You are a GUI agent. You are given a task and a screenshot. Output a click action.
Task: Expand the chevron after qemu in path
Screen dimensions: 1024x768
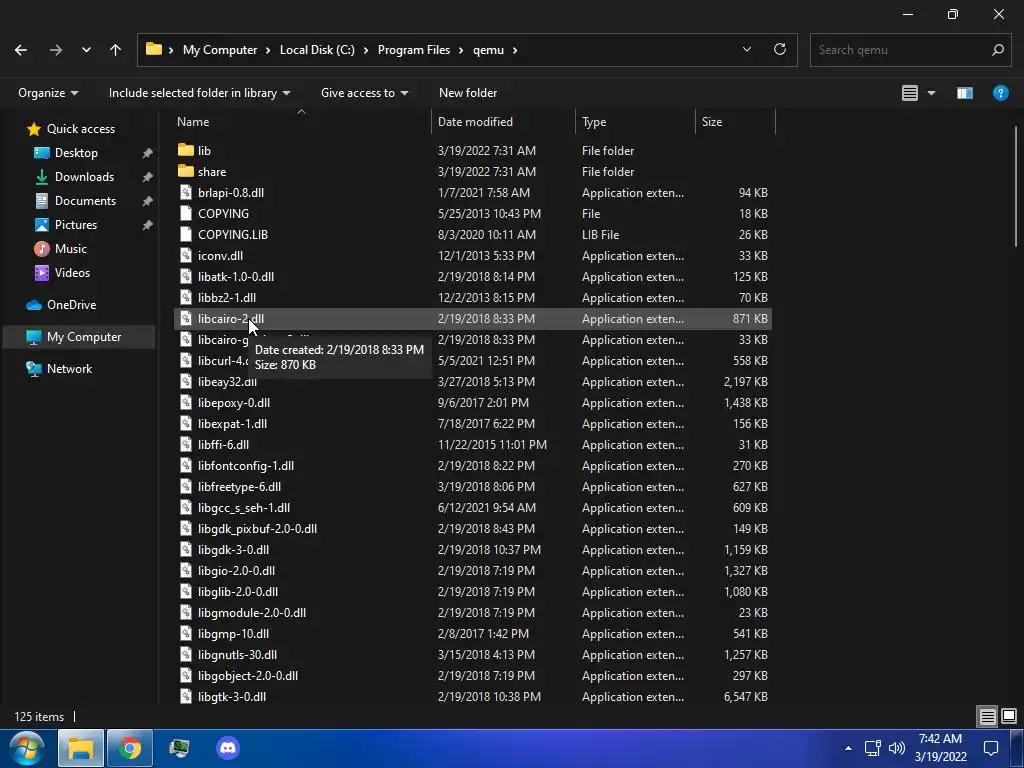(x=515, y=50)
